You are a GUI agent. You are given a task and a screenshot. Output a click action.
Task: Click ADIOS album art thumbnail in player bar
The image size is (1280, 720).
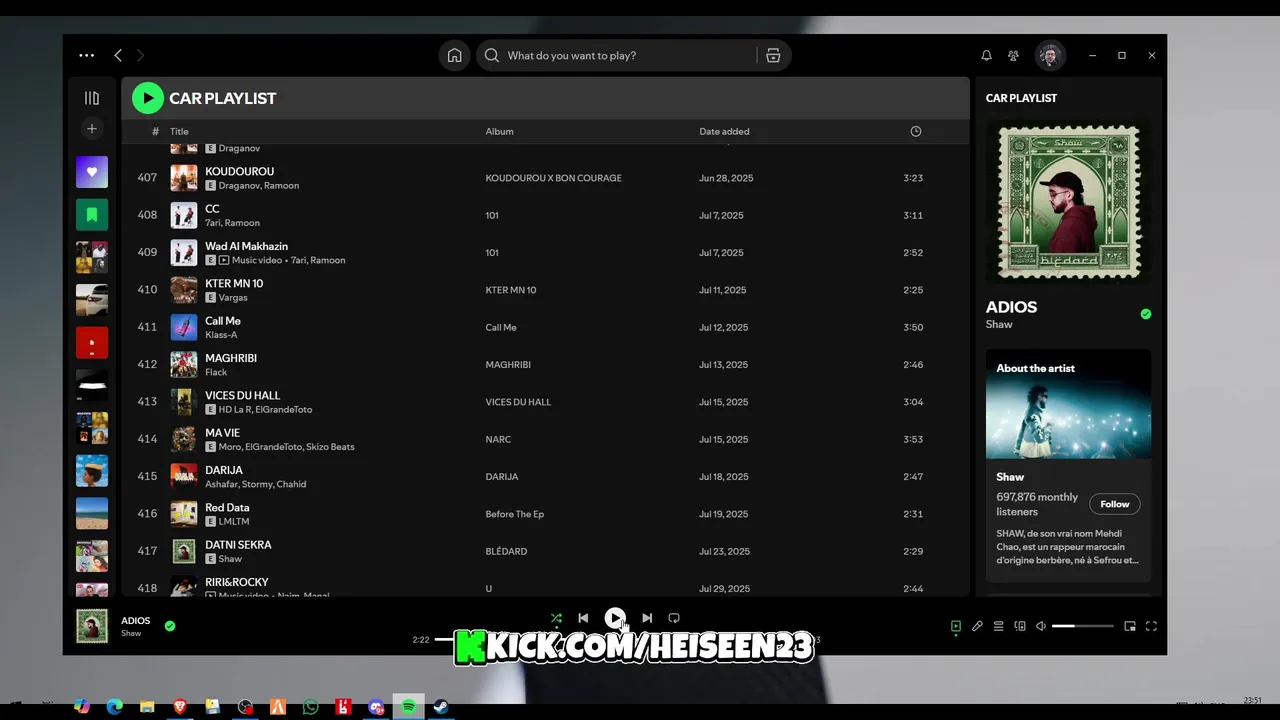point(92,626)
